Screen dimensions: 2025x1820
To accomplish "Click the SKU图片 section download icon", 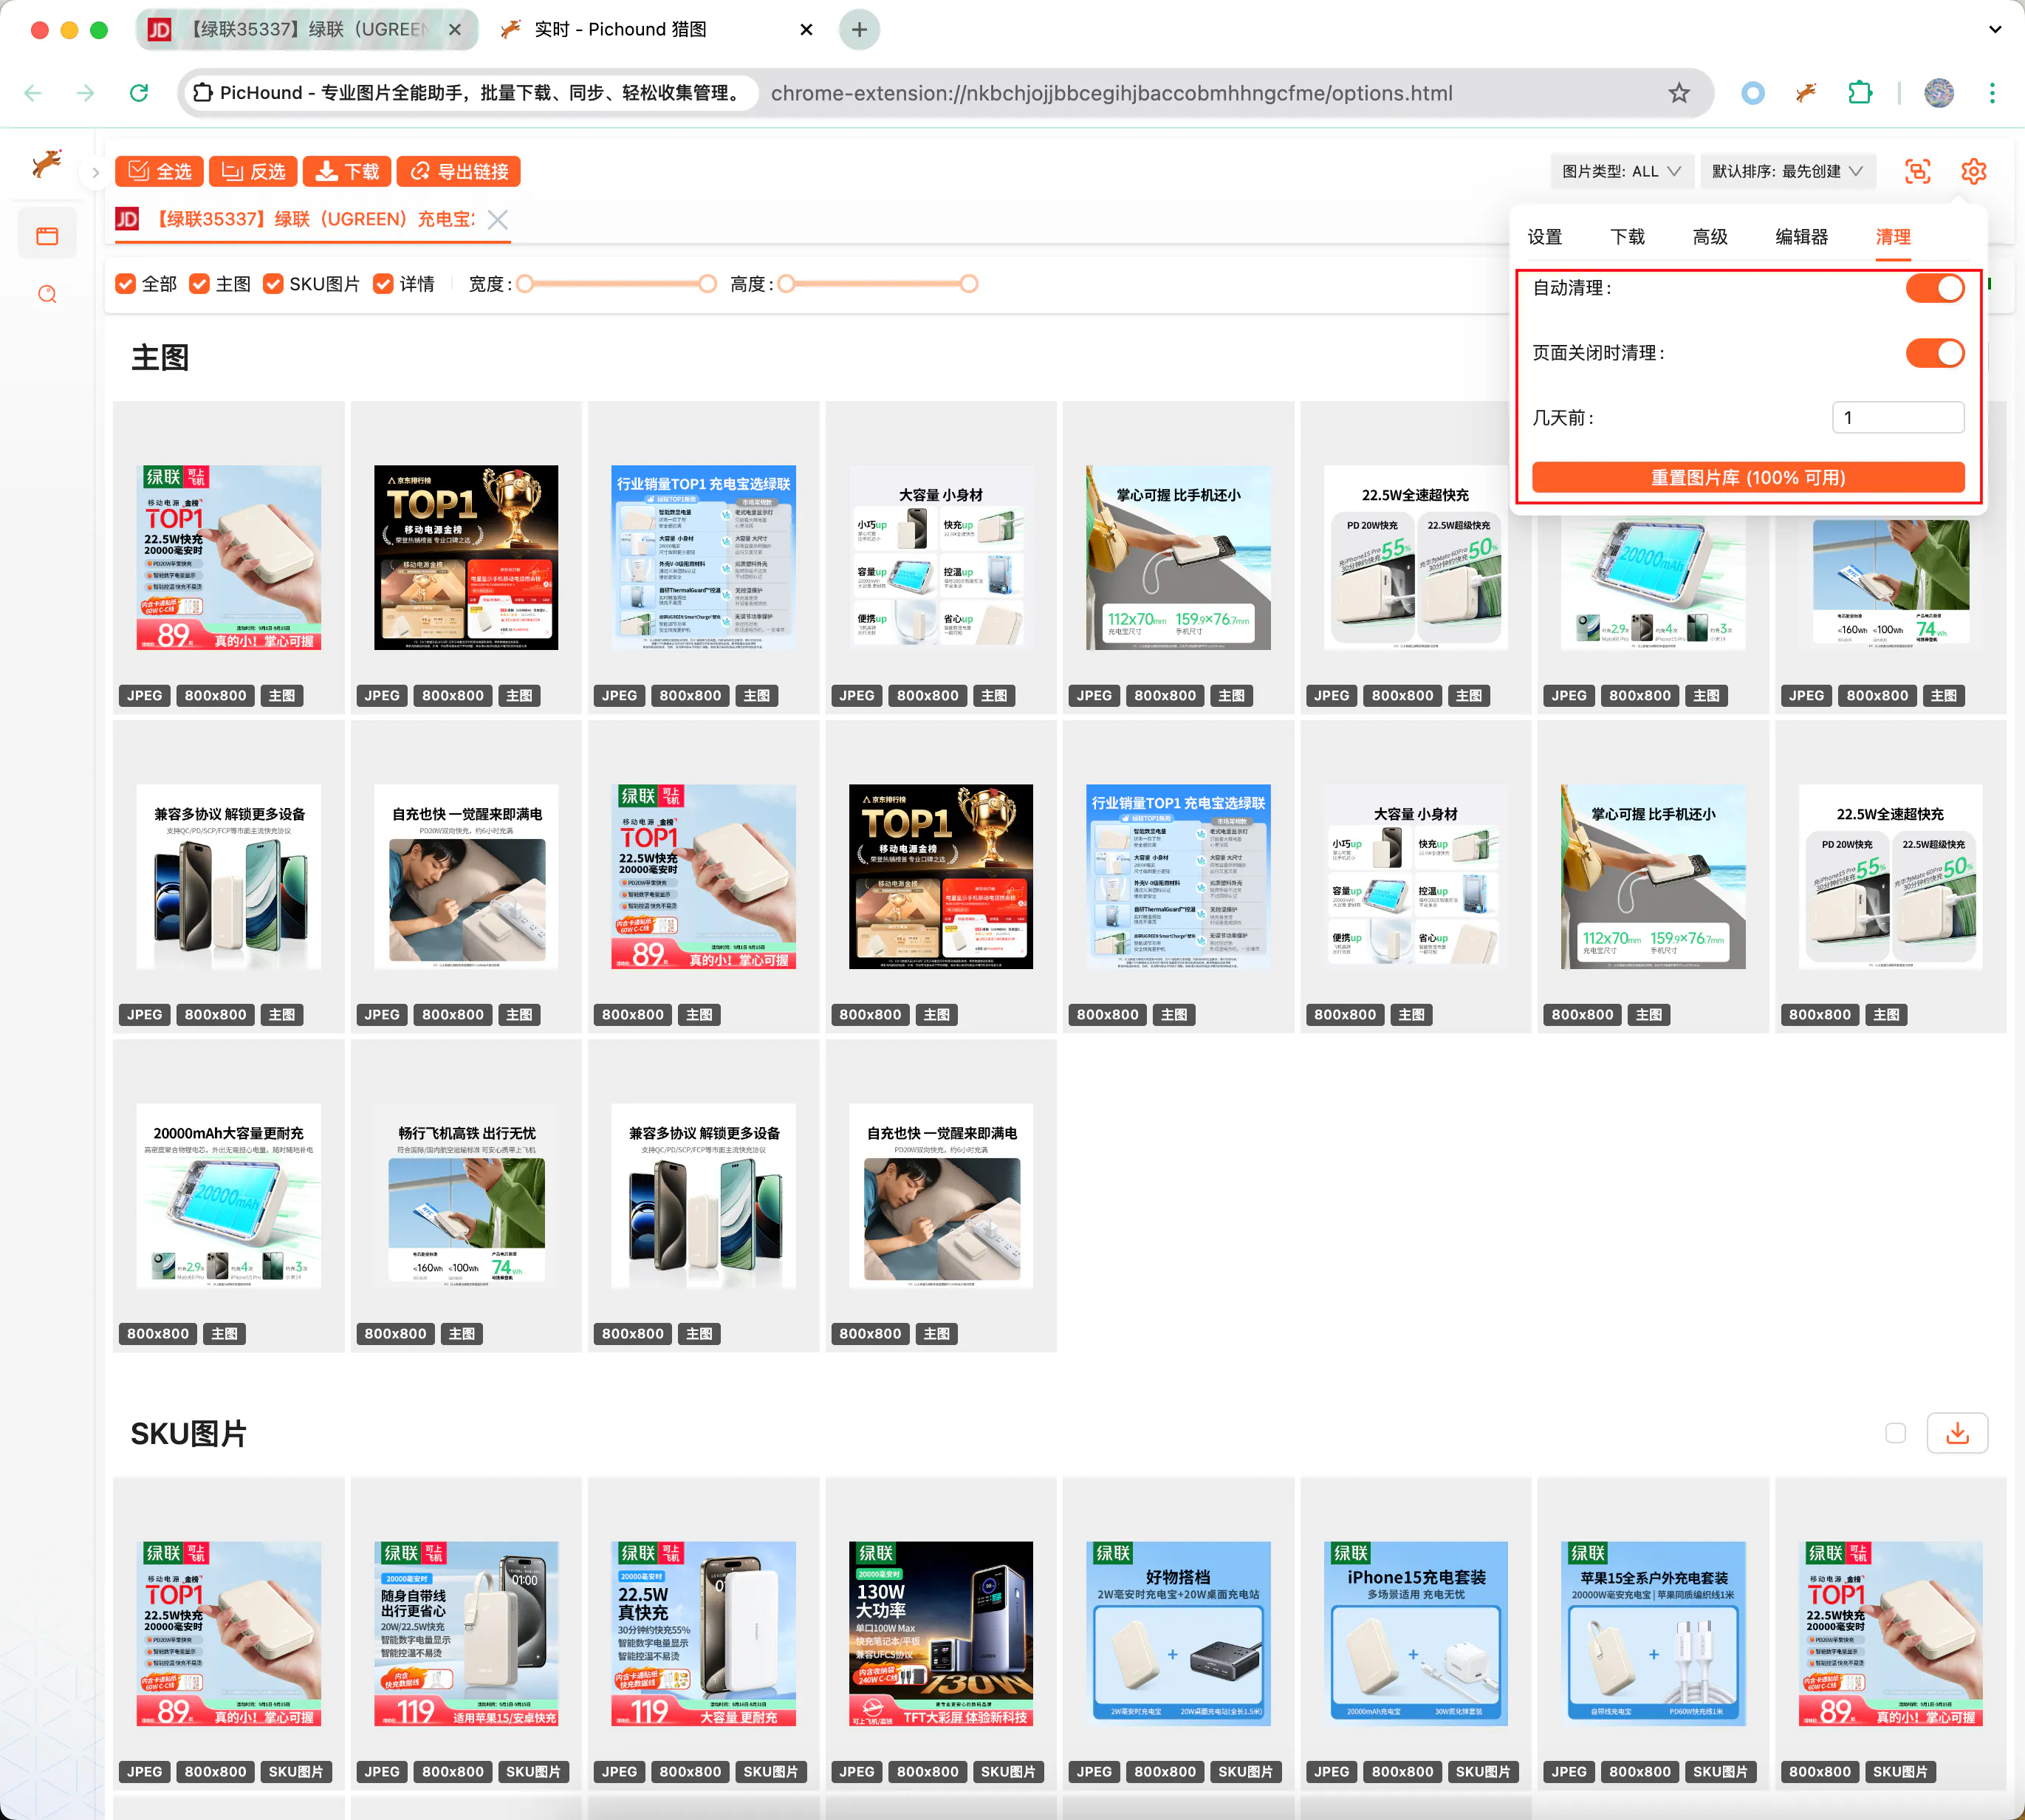I will (x=1957, y=1433).
